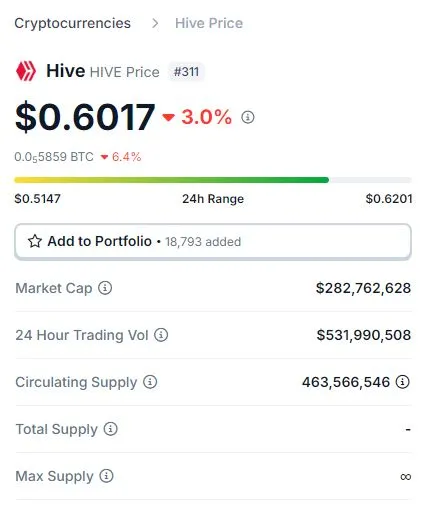Image resolution: width=433 pixels, height=518 pixels.
Task: Click the red 3.0% down arrow
Action: 168,117
